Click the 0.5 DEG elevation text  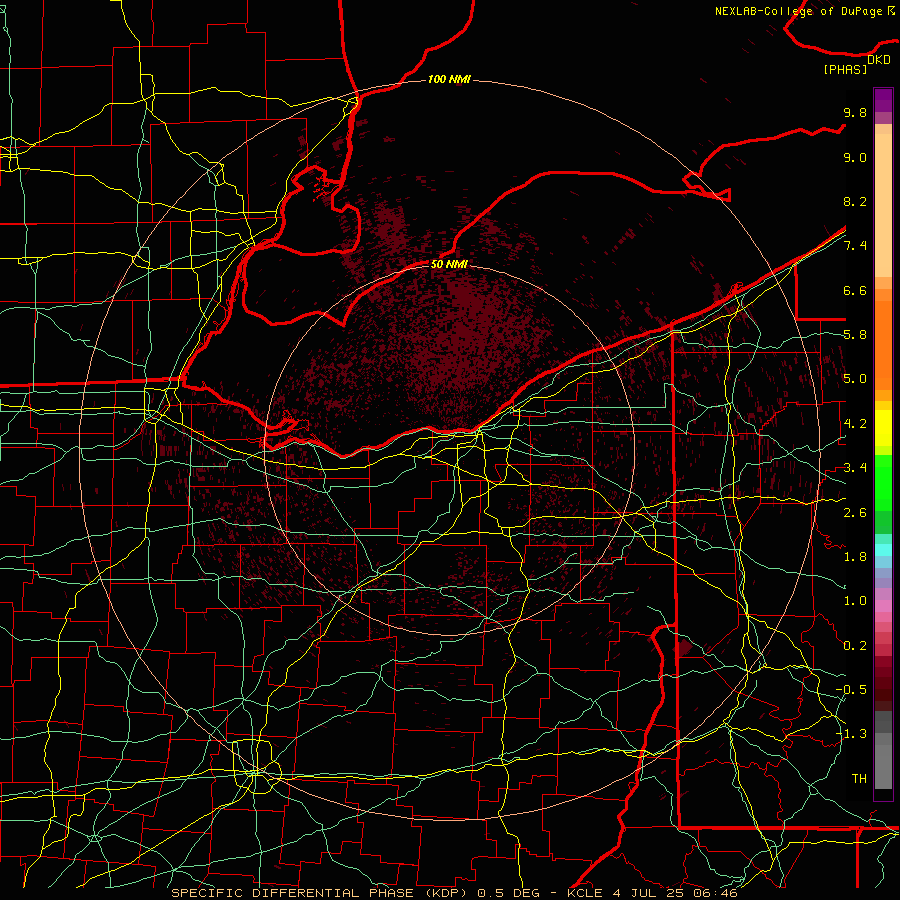509,893
